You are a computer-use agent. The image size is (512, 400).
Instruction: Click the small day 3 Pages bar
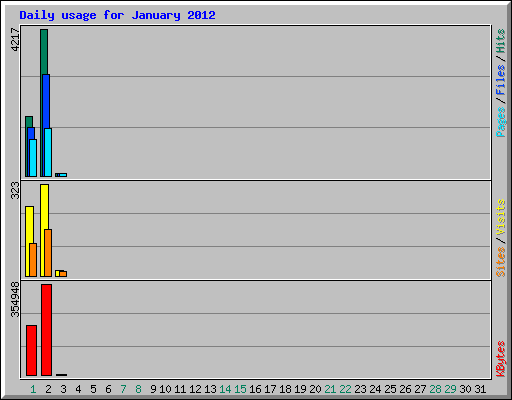click(x=63, y=175)
